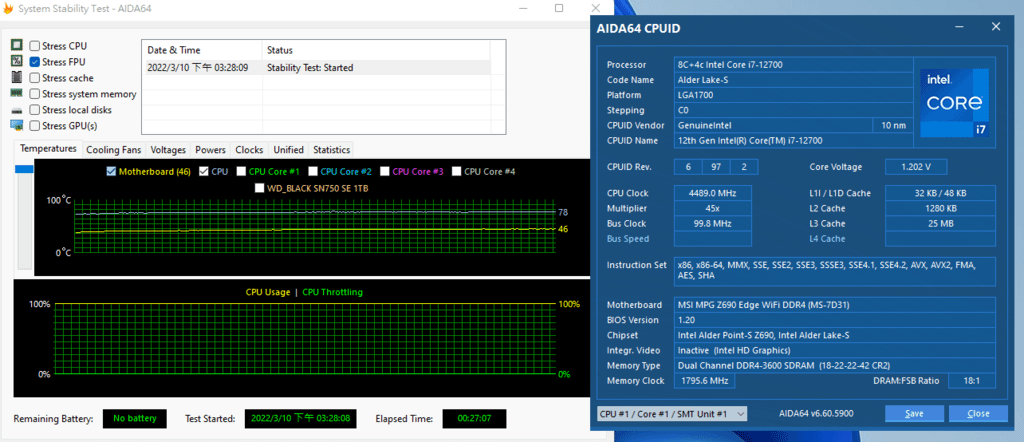Click the RAM module icon beside Stress system memory

click(17, 93)
